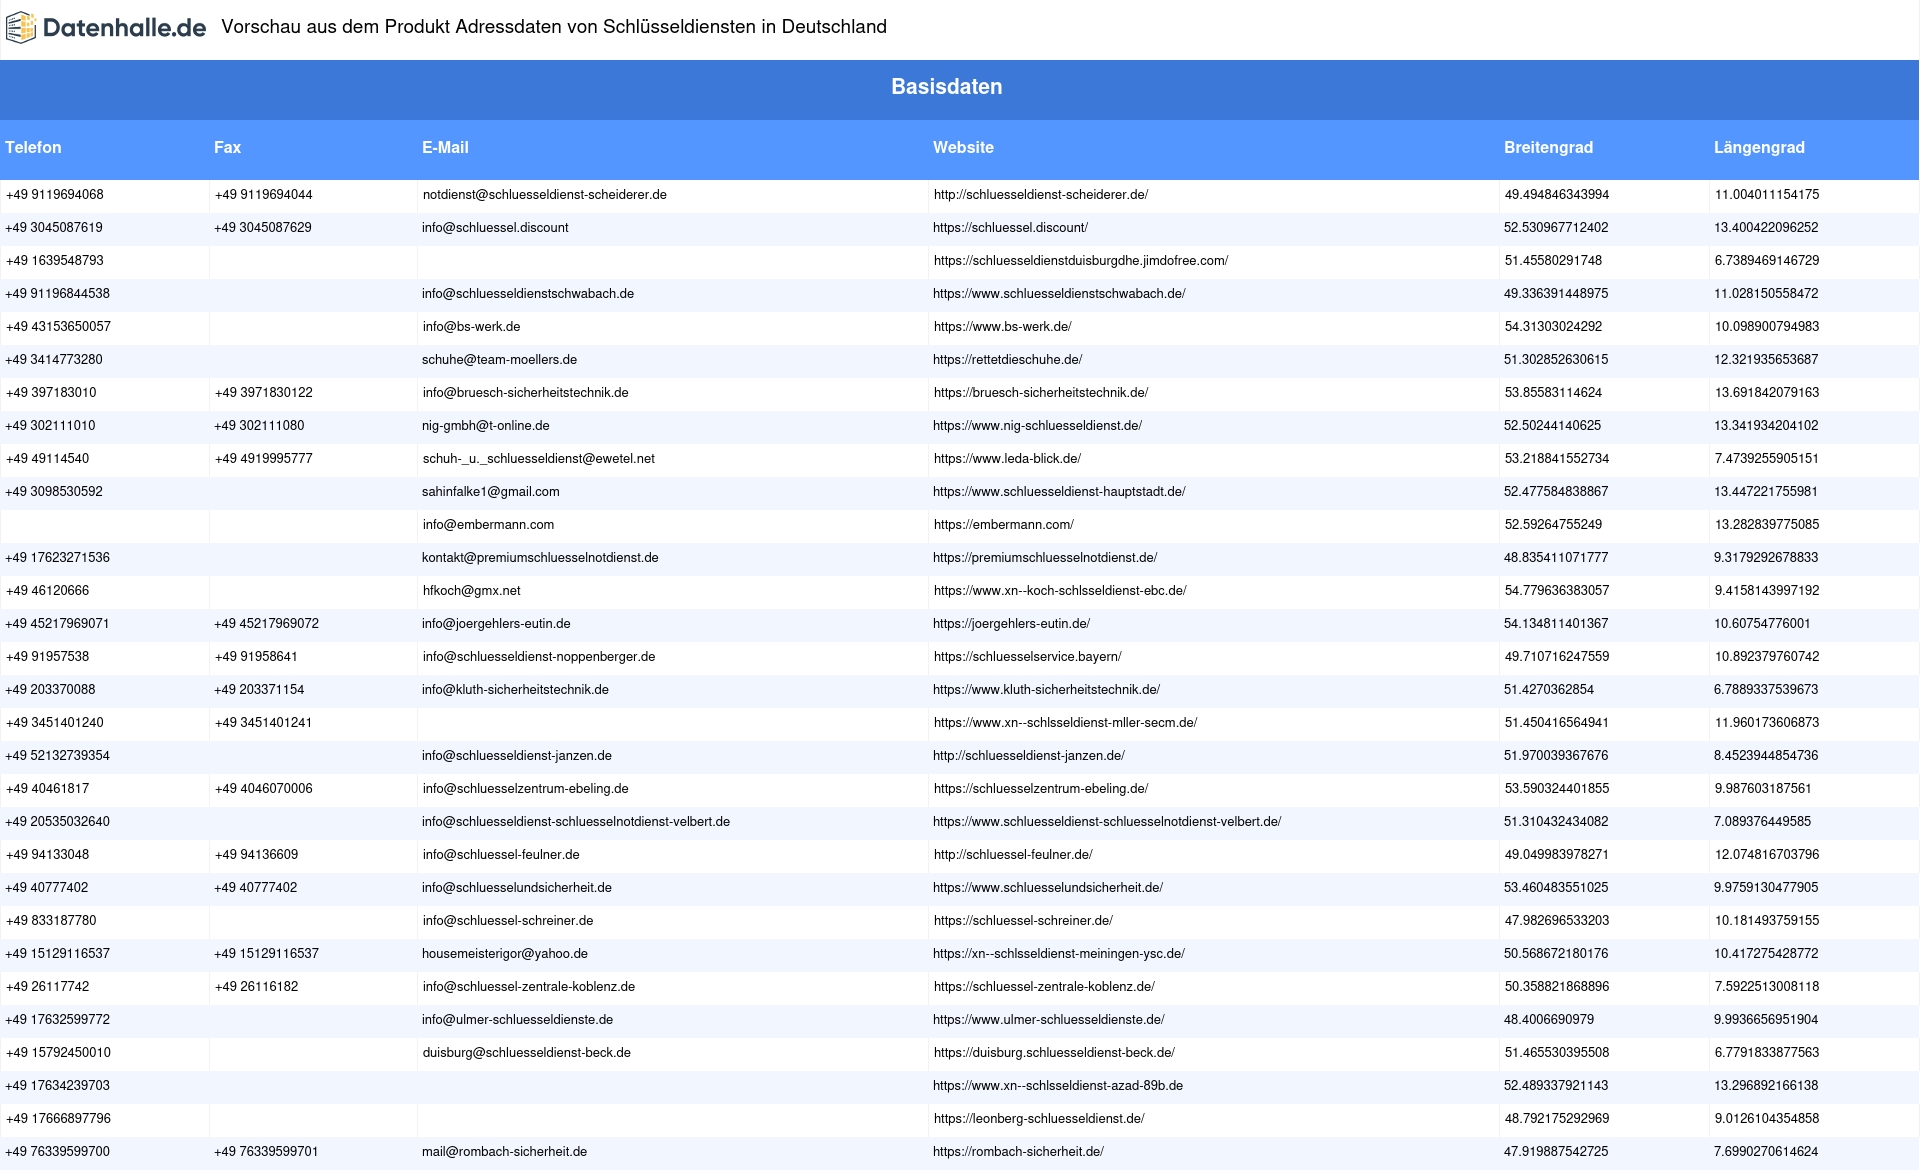Click email info@schluesselundsicherheit.de
Screen dimensions: 1920x1170
517,888
